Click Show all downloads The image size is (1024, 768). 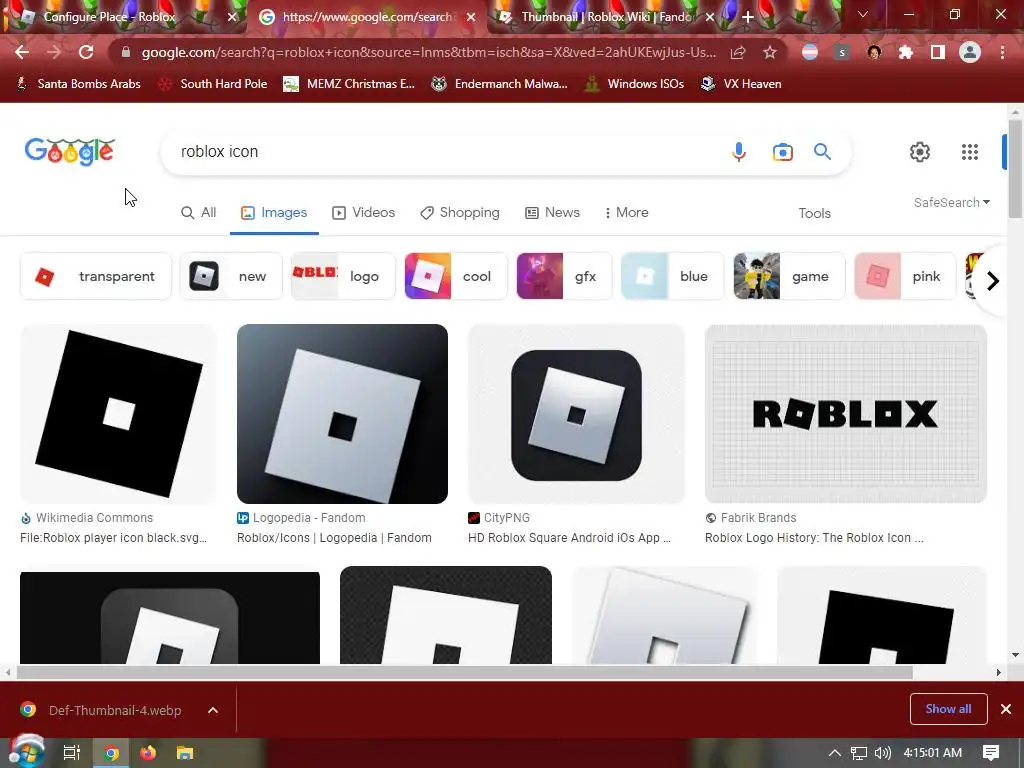pos(948,709)
